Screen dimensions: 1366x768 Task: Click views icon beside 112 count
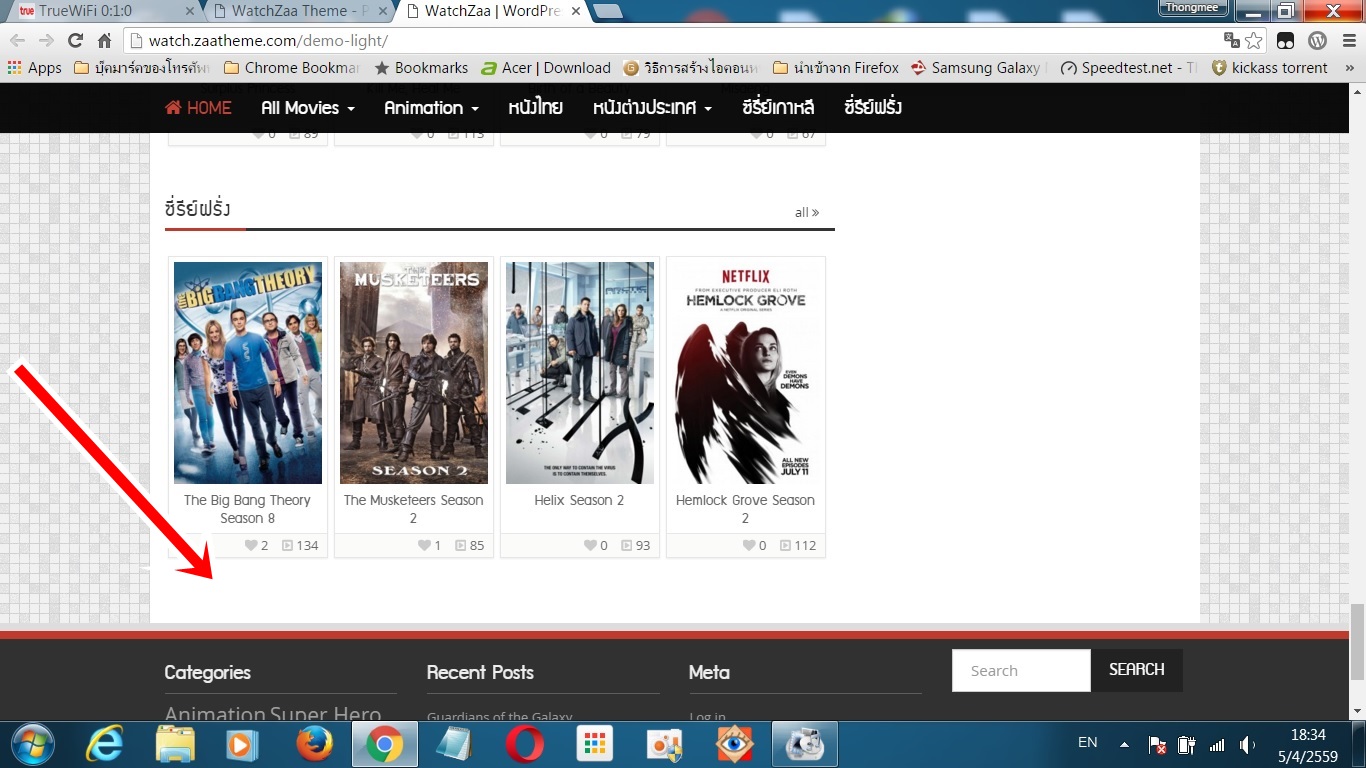786,546
